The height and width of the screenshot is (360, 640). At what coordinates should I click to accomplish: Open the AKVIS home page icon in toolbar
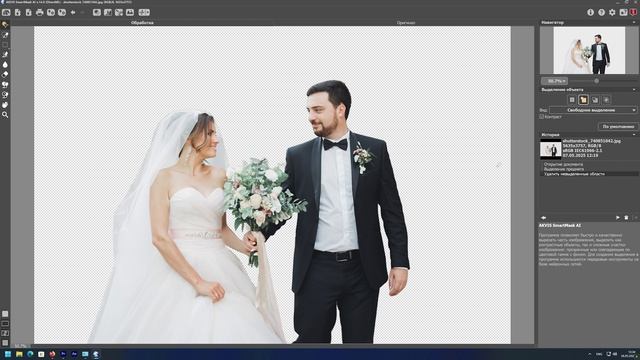pyautogui.click(x=6, y=13)
